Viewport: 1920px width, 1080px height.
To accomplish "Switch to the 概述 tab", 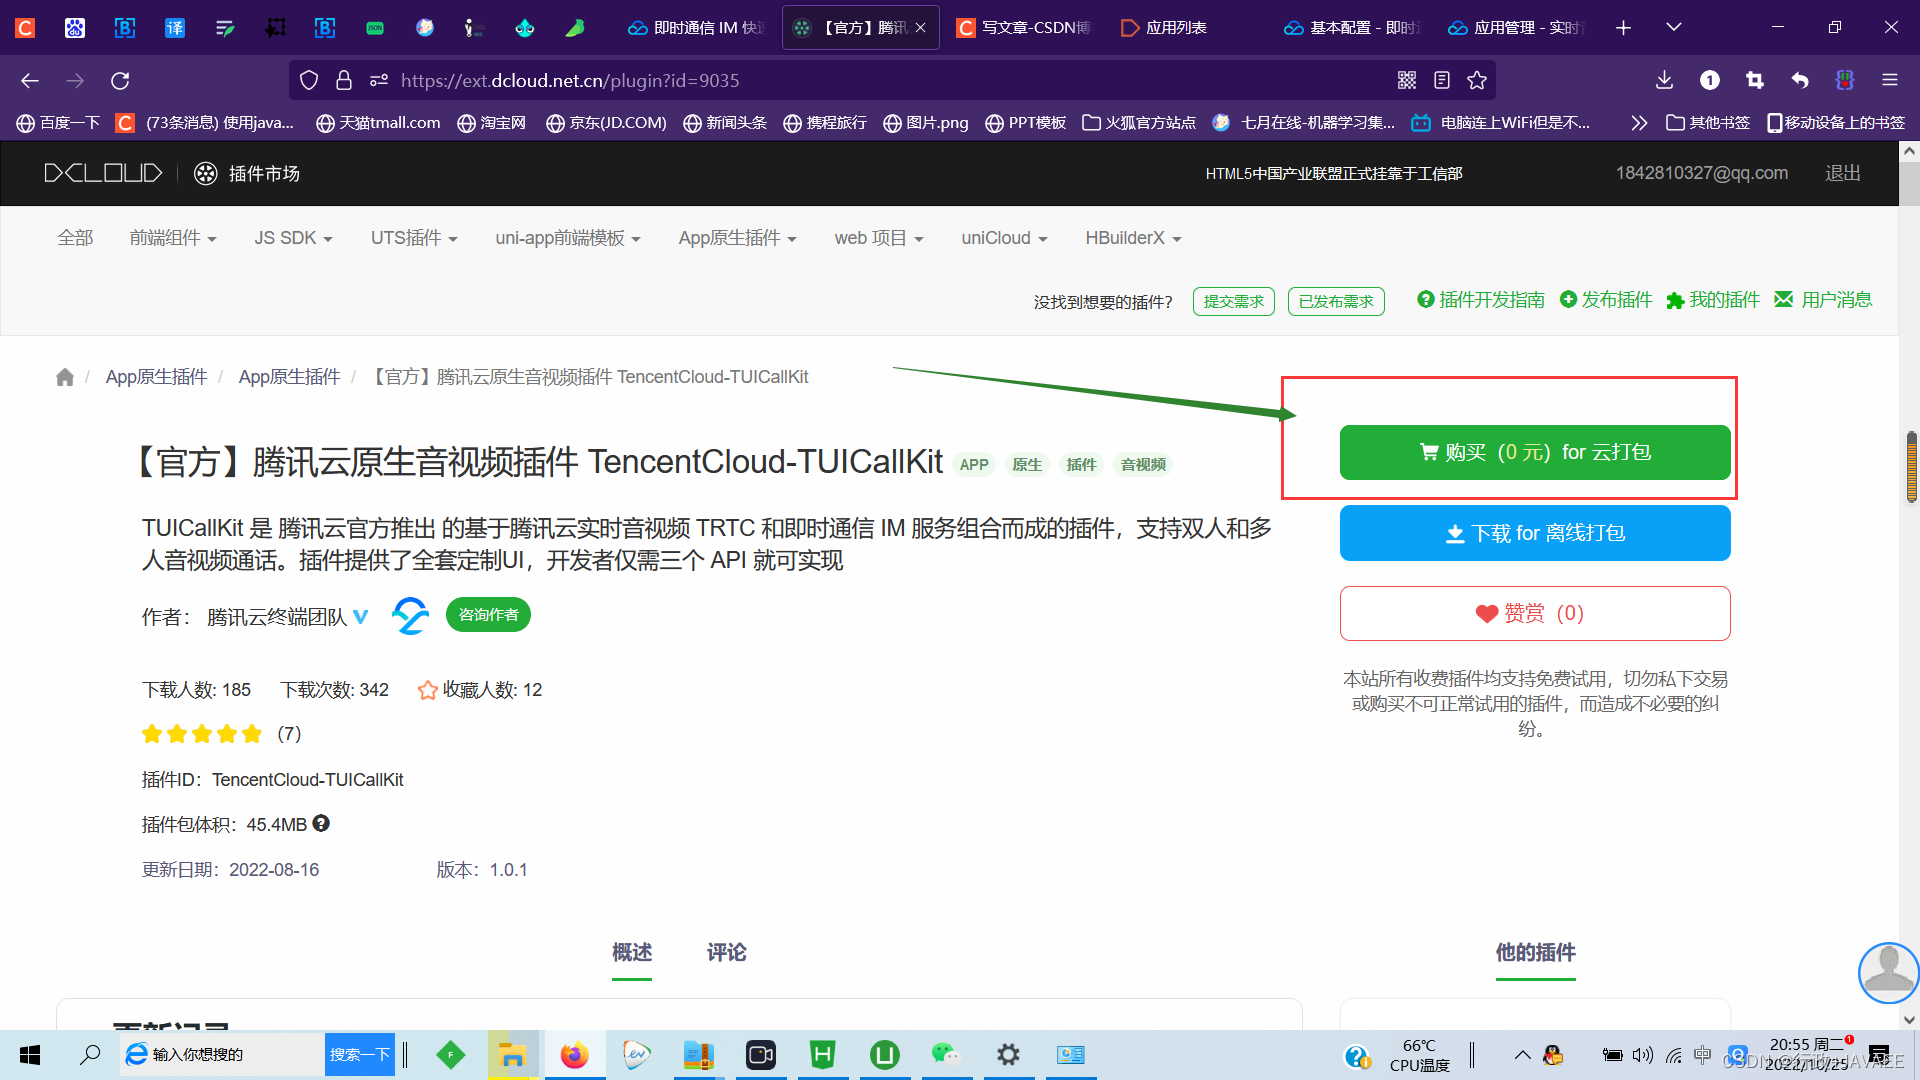I will (x=632, y=953).
